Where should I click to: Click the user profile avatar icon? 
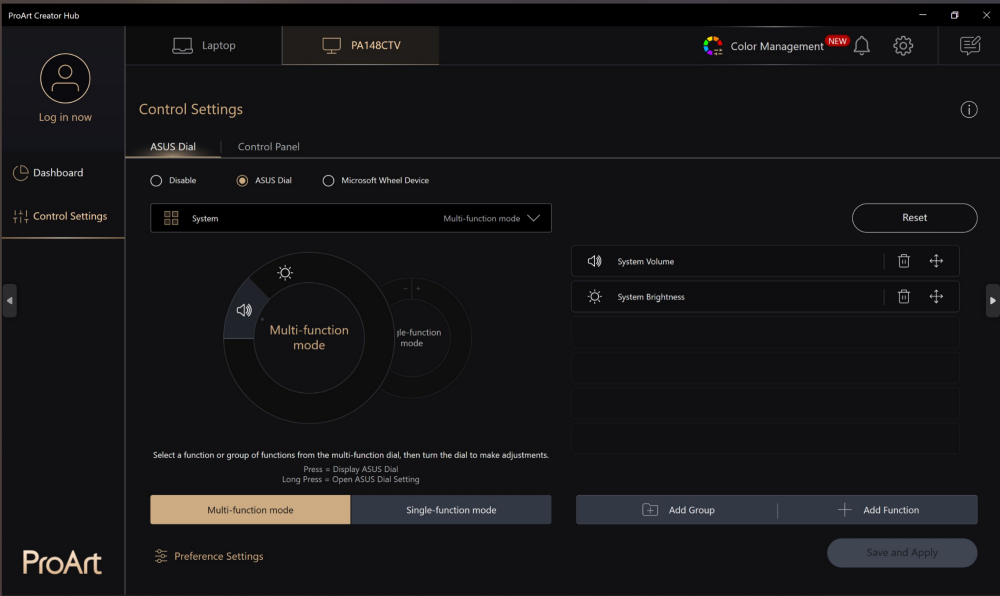click(x=65, y=78)
